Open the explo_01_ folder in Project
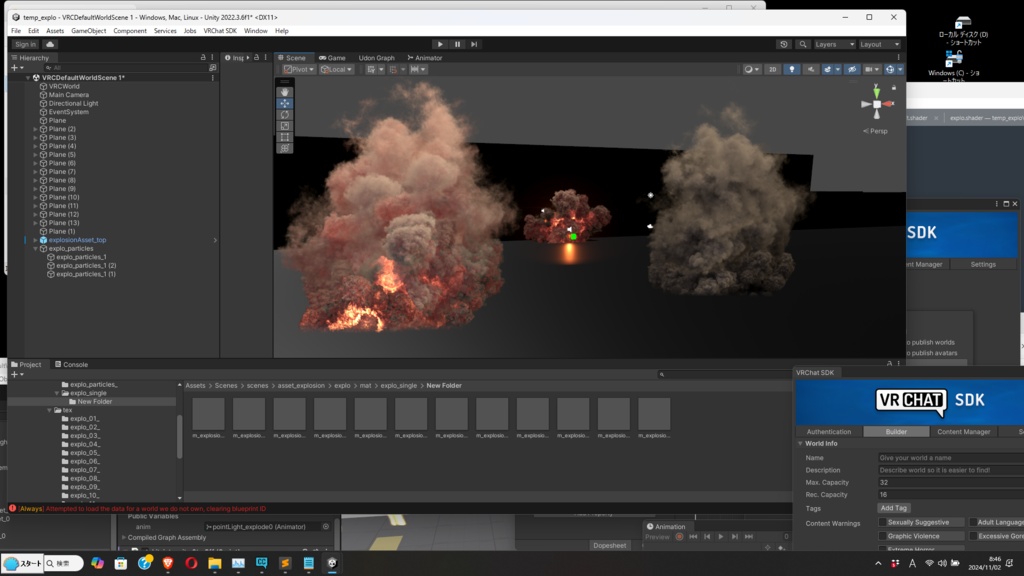Viewport: 1024px width, 576px height. pyautogui.click(x=84, y=419)
